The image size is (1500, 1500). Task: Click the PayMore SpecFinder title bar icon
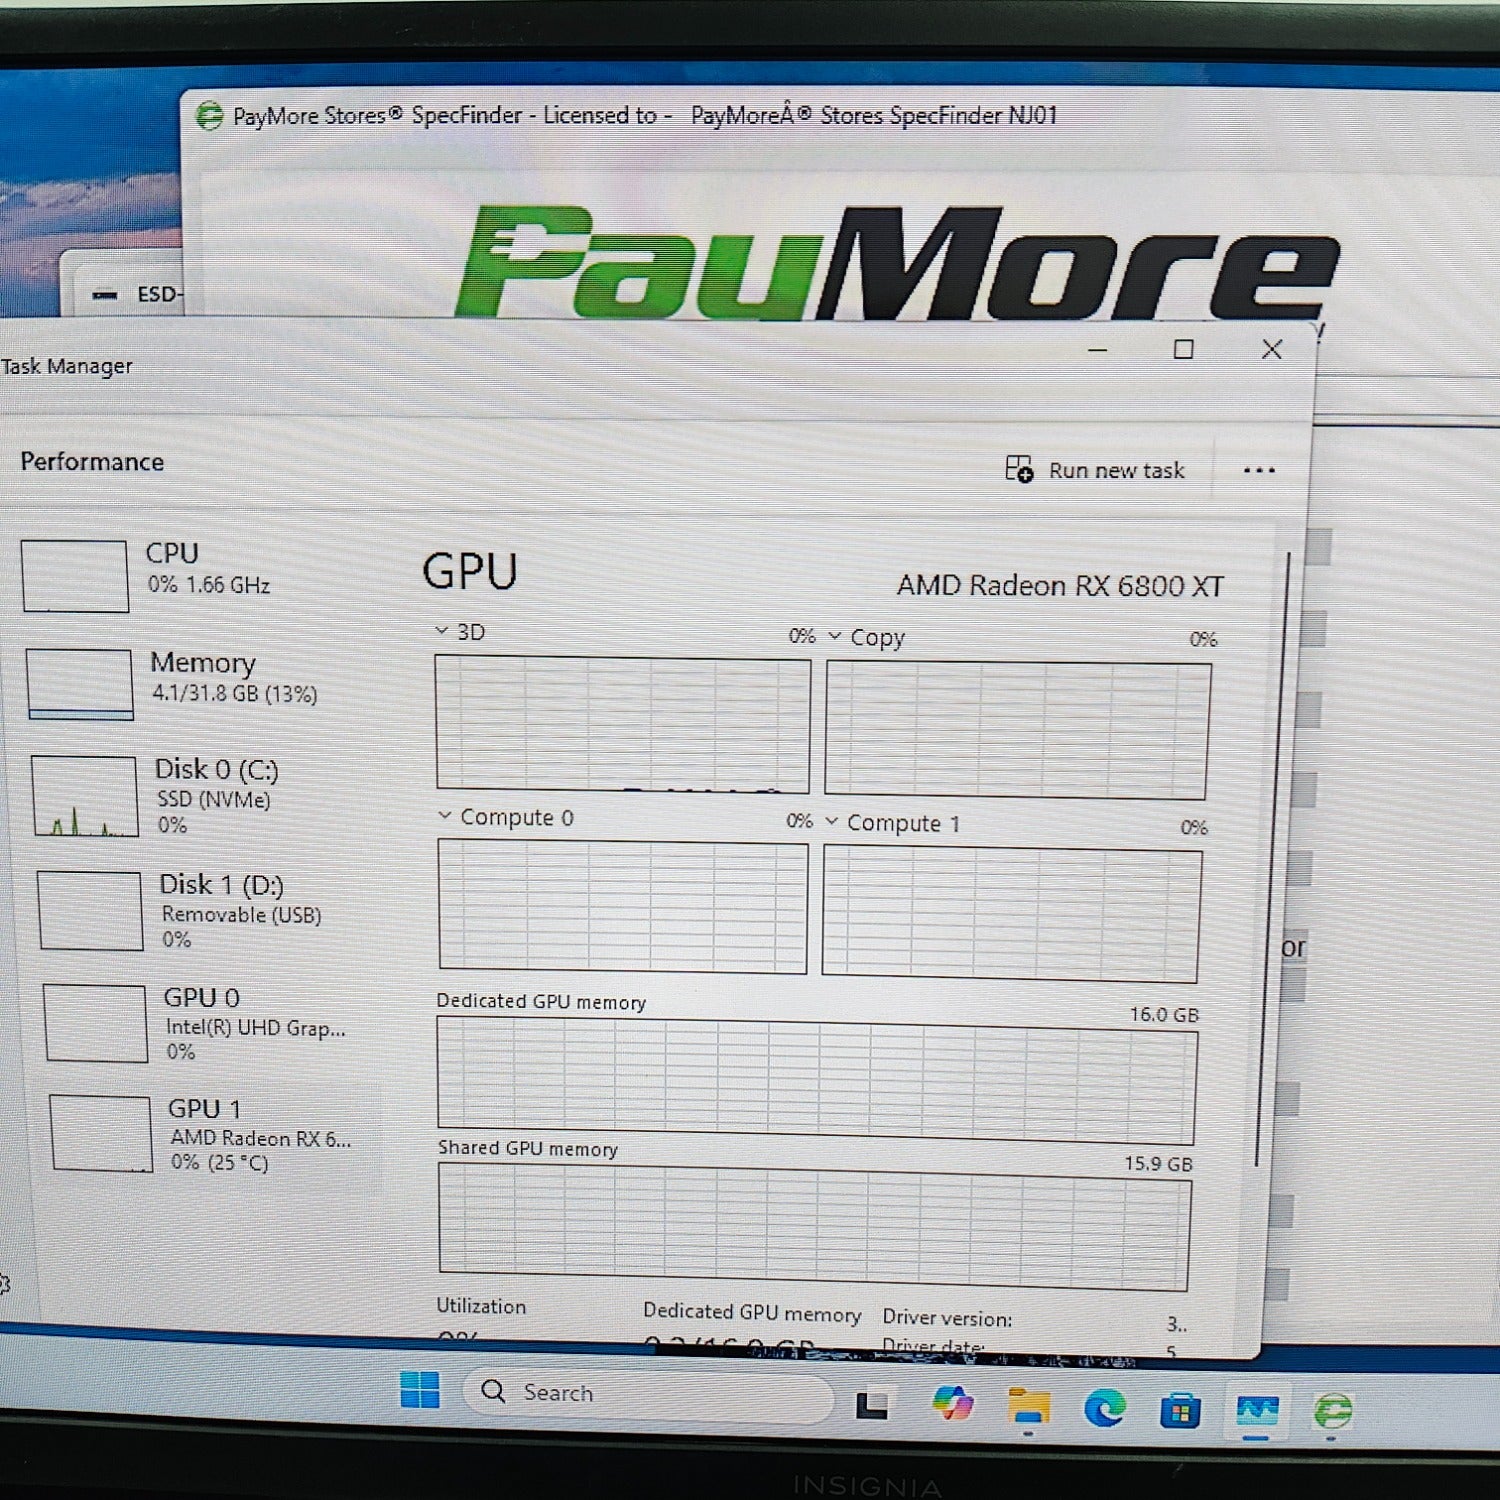pyautogui.click(x=209, y=116)
